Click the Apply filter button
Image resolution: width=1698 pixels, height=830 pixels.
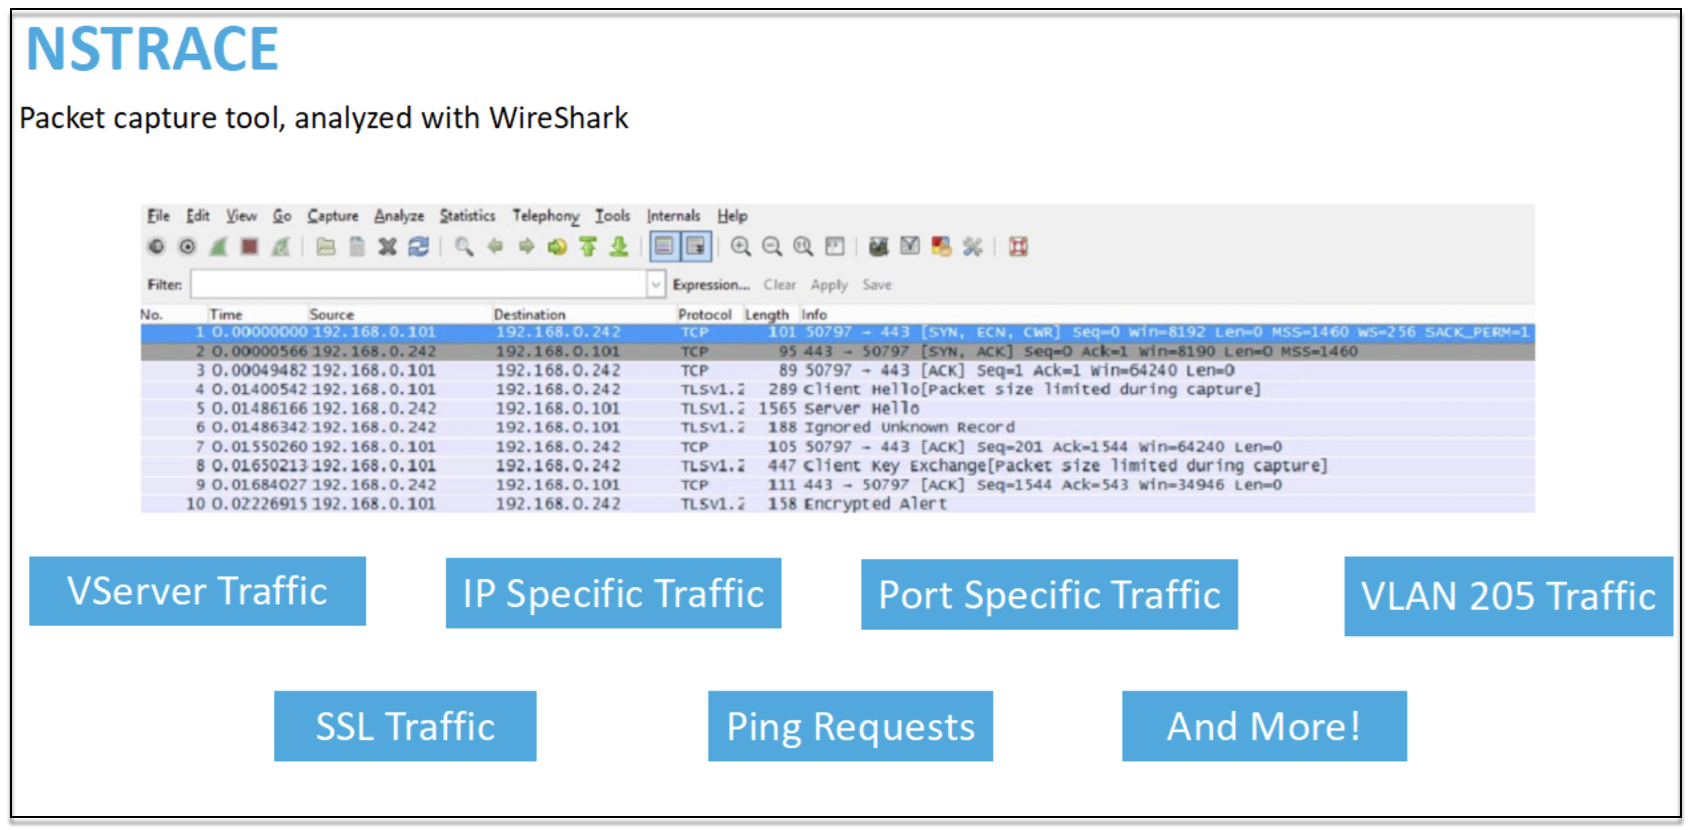tap(829, 285)
